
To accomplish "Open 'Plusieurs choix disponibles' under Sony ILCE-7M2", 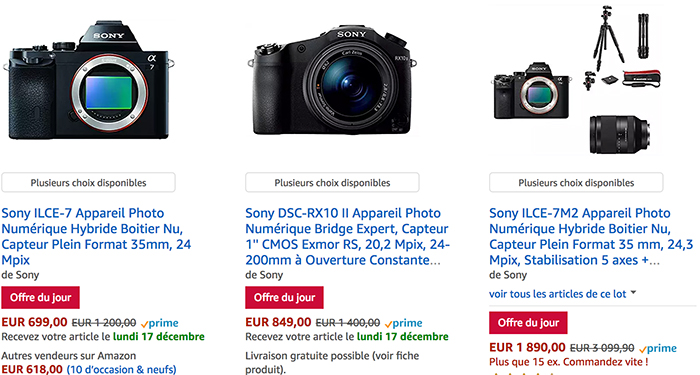I will click(576, 183).
